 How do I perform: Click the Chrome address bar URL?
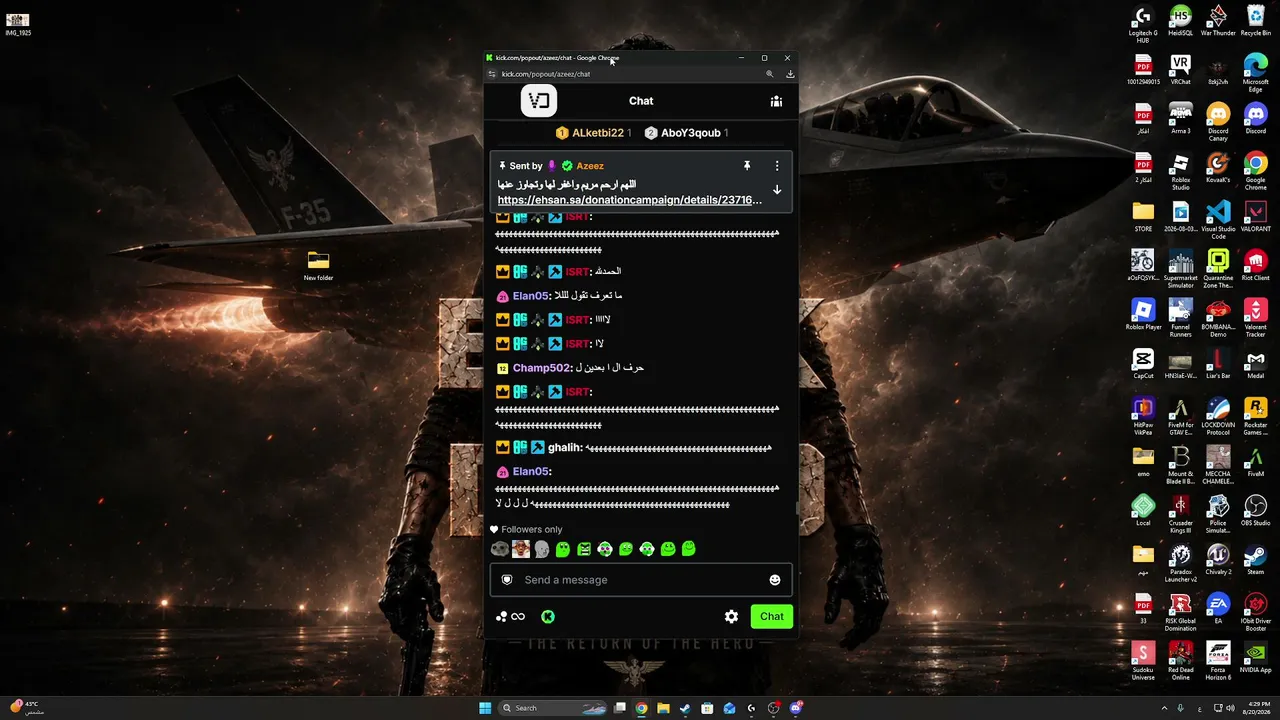546,74
